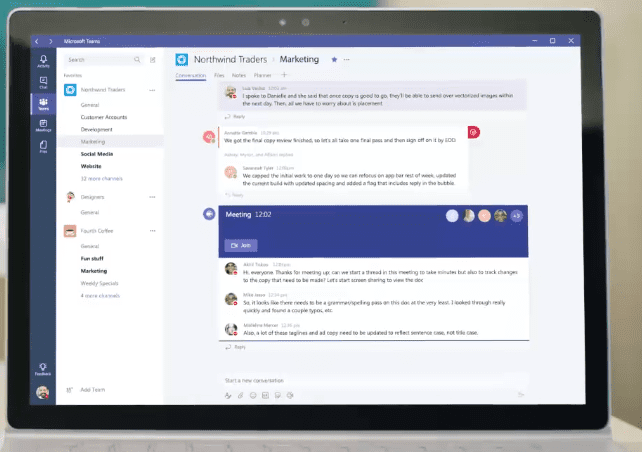Viewport: 642px width, 452px height.
Task: Click the back navigation arrow
Action: pyautogui.click(x=37, y=41)
